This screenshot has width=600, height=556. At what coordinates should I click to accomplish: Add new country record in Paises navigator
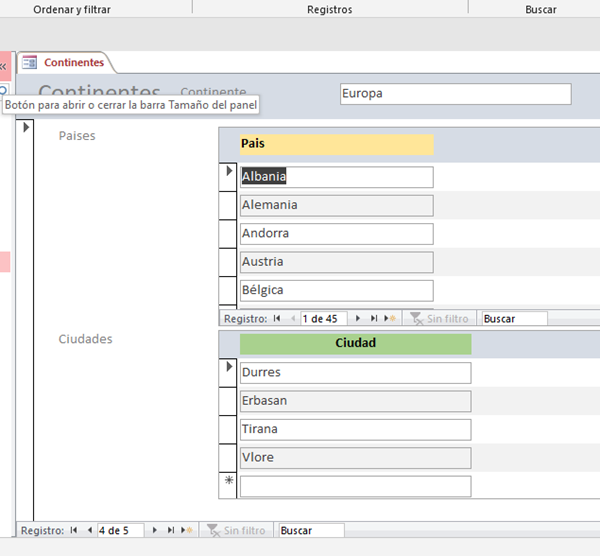(390, 319)
